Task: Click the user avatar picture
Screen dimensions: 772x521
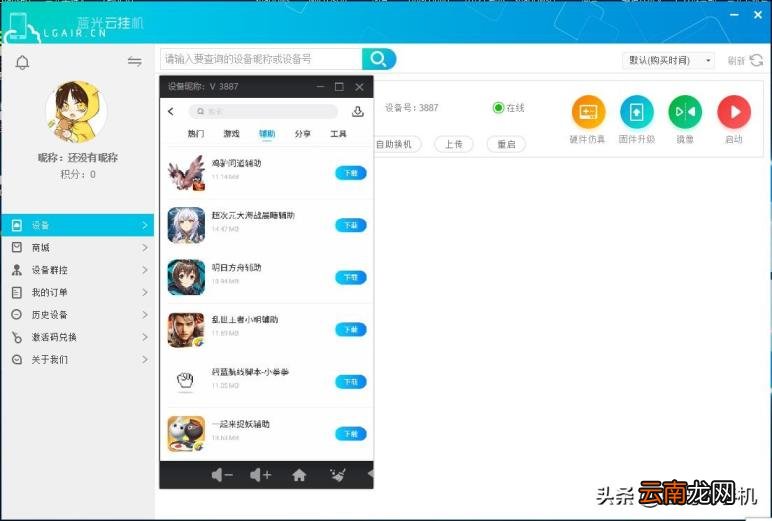Action: [76, 112]
